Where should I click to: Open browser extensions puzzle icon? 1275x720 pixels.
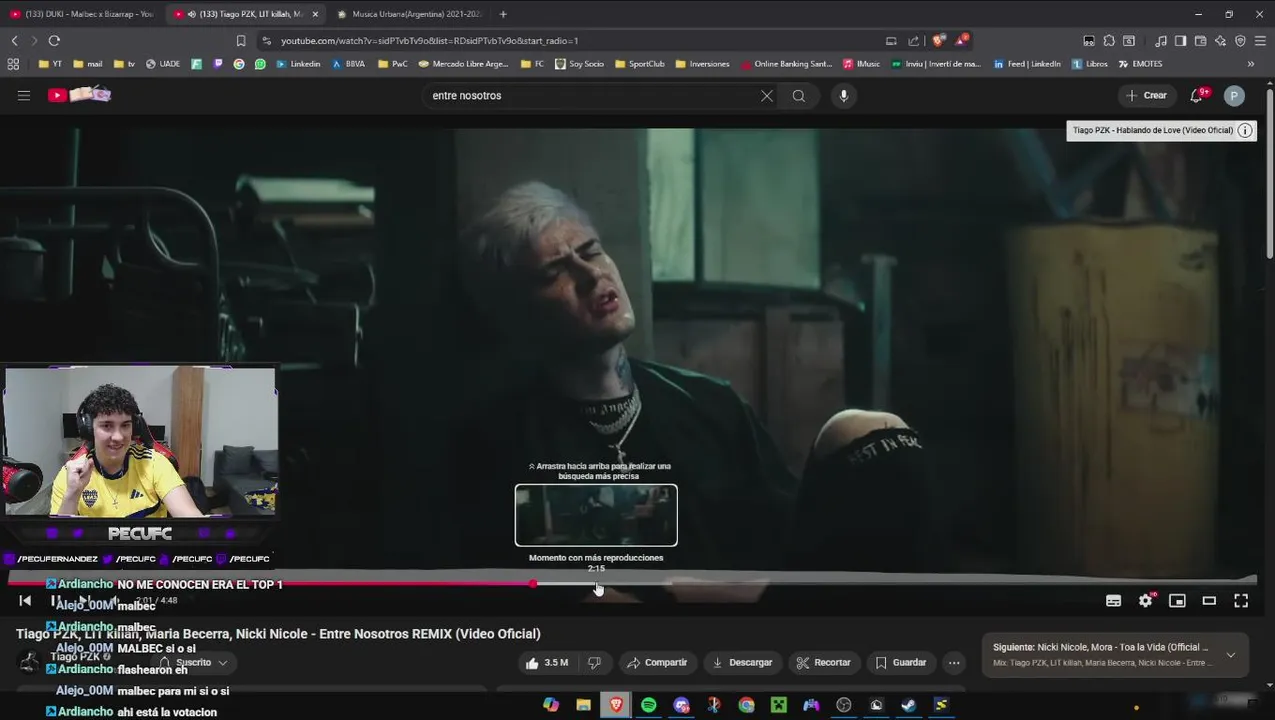[1109, 41]
